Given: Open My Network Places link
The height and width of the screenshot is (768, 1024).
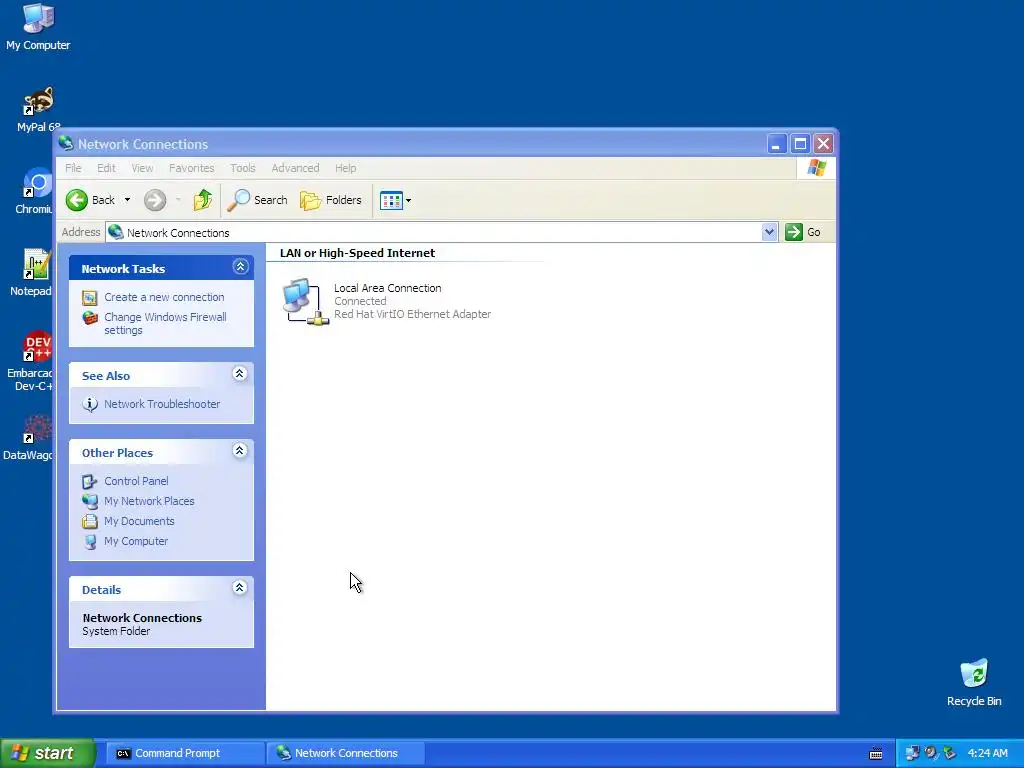Looking at the screenshot, I should 149,502.
